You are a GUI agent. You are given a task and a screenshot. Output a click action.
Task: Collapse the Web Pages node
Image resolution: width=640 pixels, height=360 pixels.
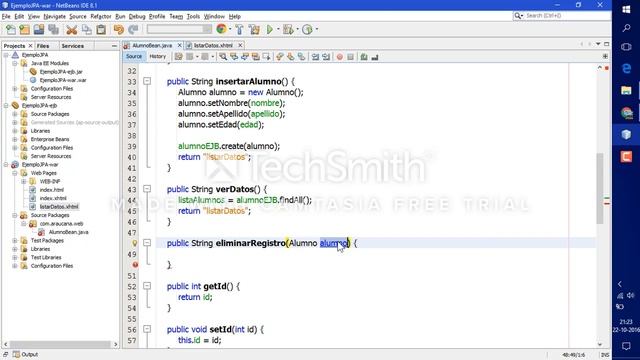(x=15, y=173)
